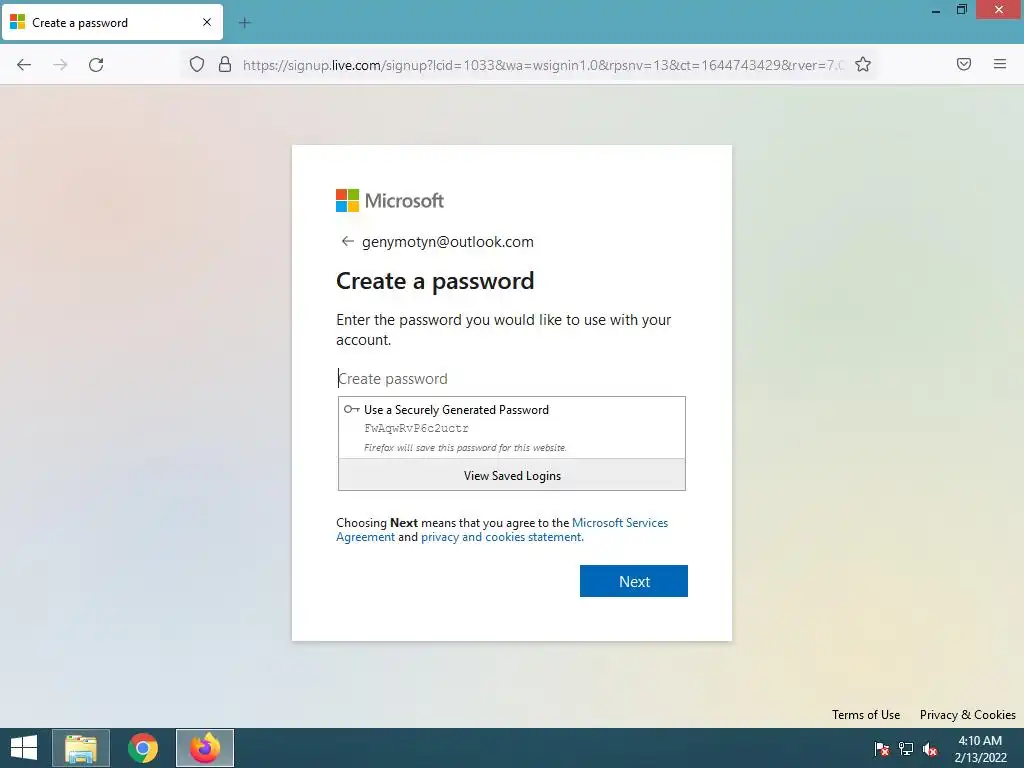Click the taskbar clock showing 4:10 AM
The height and width of the screenshot is (768, 1024).
click(980, 748)
